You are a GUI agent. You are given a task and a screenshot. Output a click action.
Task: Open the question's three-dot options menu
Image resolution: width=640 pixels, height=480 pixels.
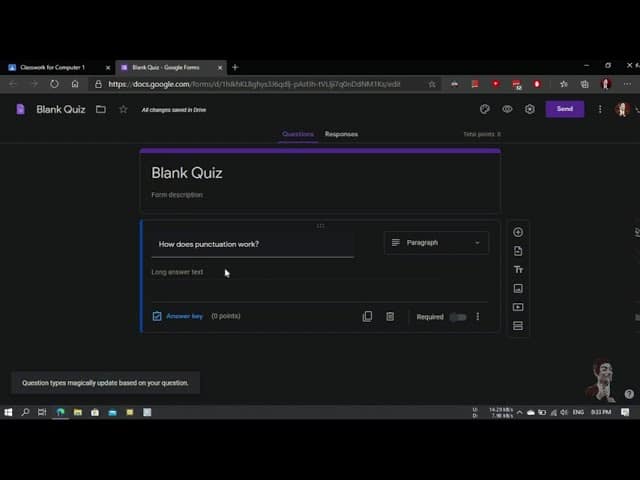478,317
